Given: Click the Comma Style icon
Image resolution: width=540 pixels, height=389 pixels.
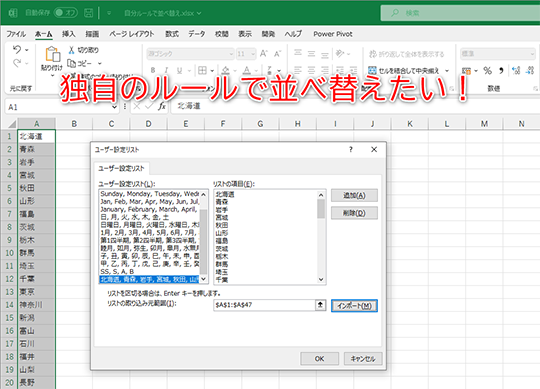Looking at the screenshot, I should coord(501,71).
